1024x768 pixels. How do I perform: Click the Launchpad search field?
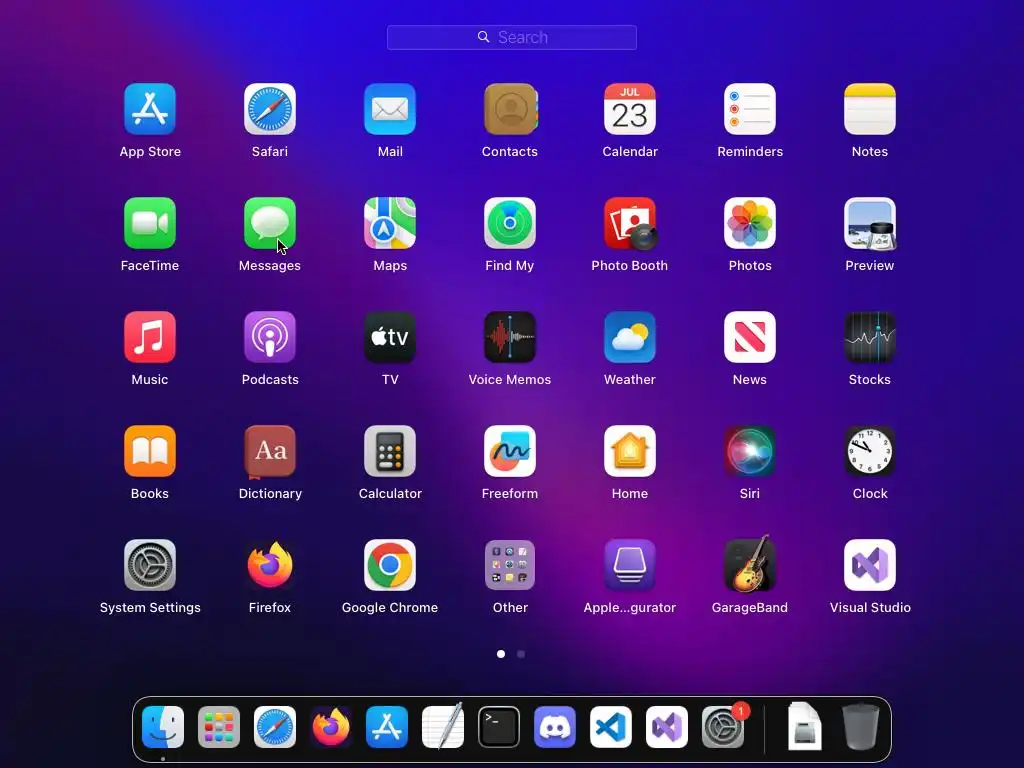click(x=512, y=37)
